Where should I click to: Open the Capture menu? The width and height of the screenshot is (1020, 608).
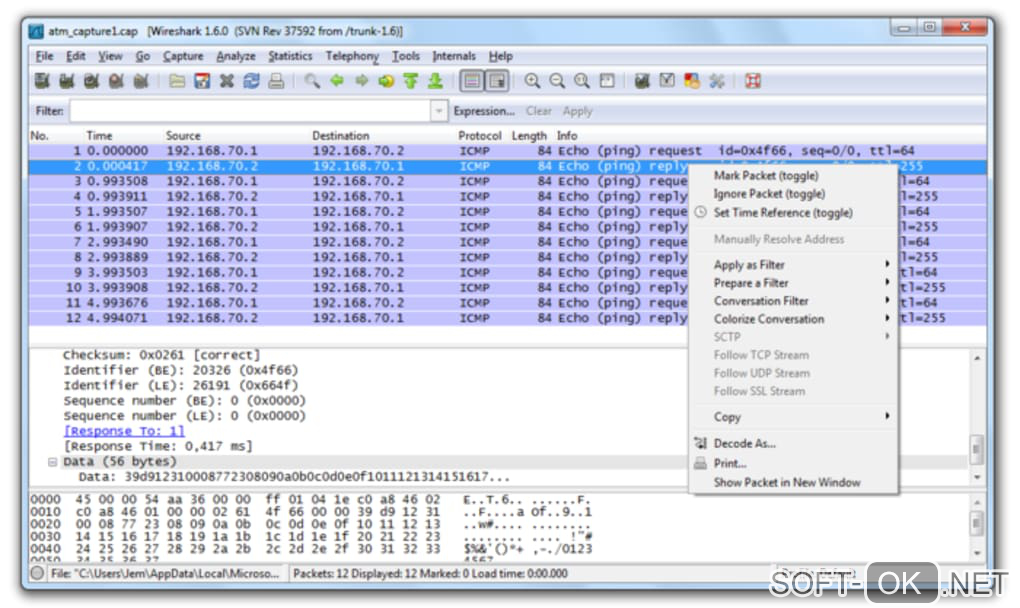click(x=183, y=56)
